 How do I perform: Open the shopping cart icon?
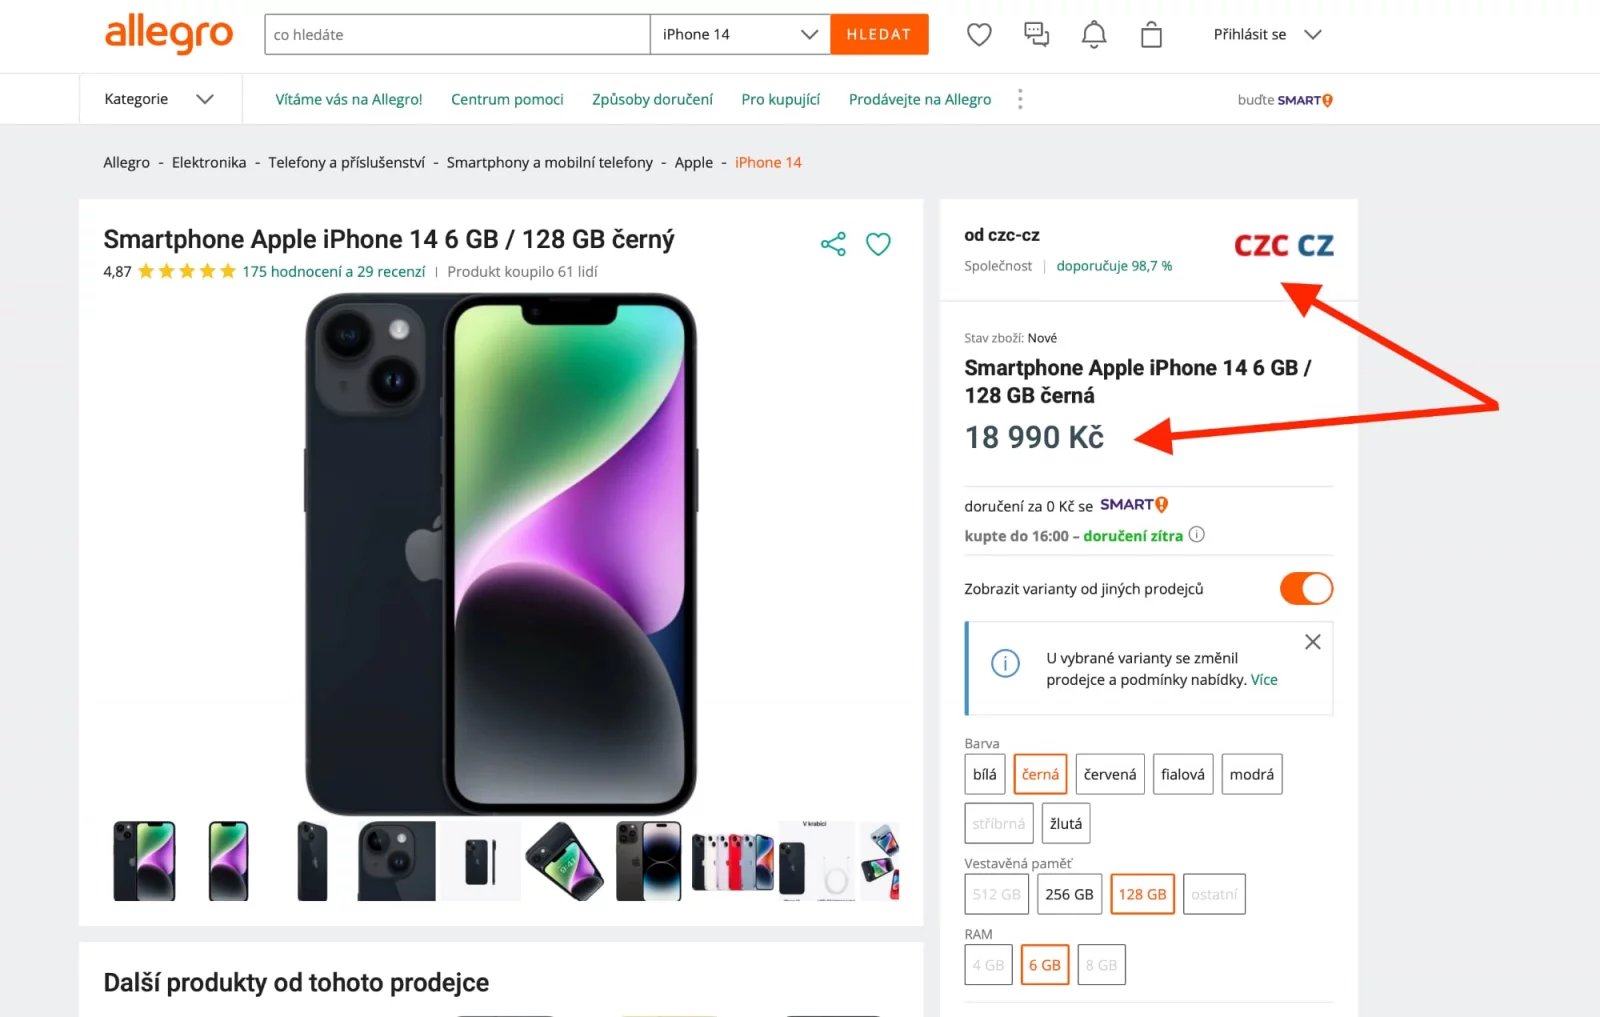[1150, 33]
